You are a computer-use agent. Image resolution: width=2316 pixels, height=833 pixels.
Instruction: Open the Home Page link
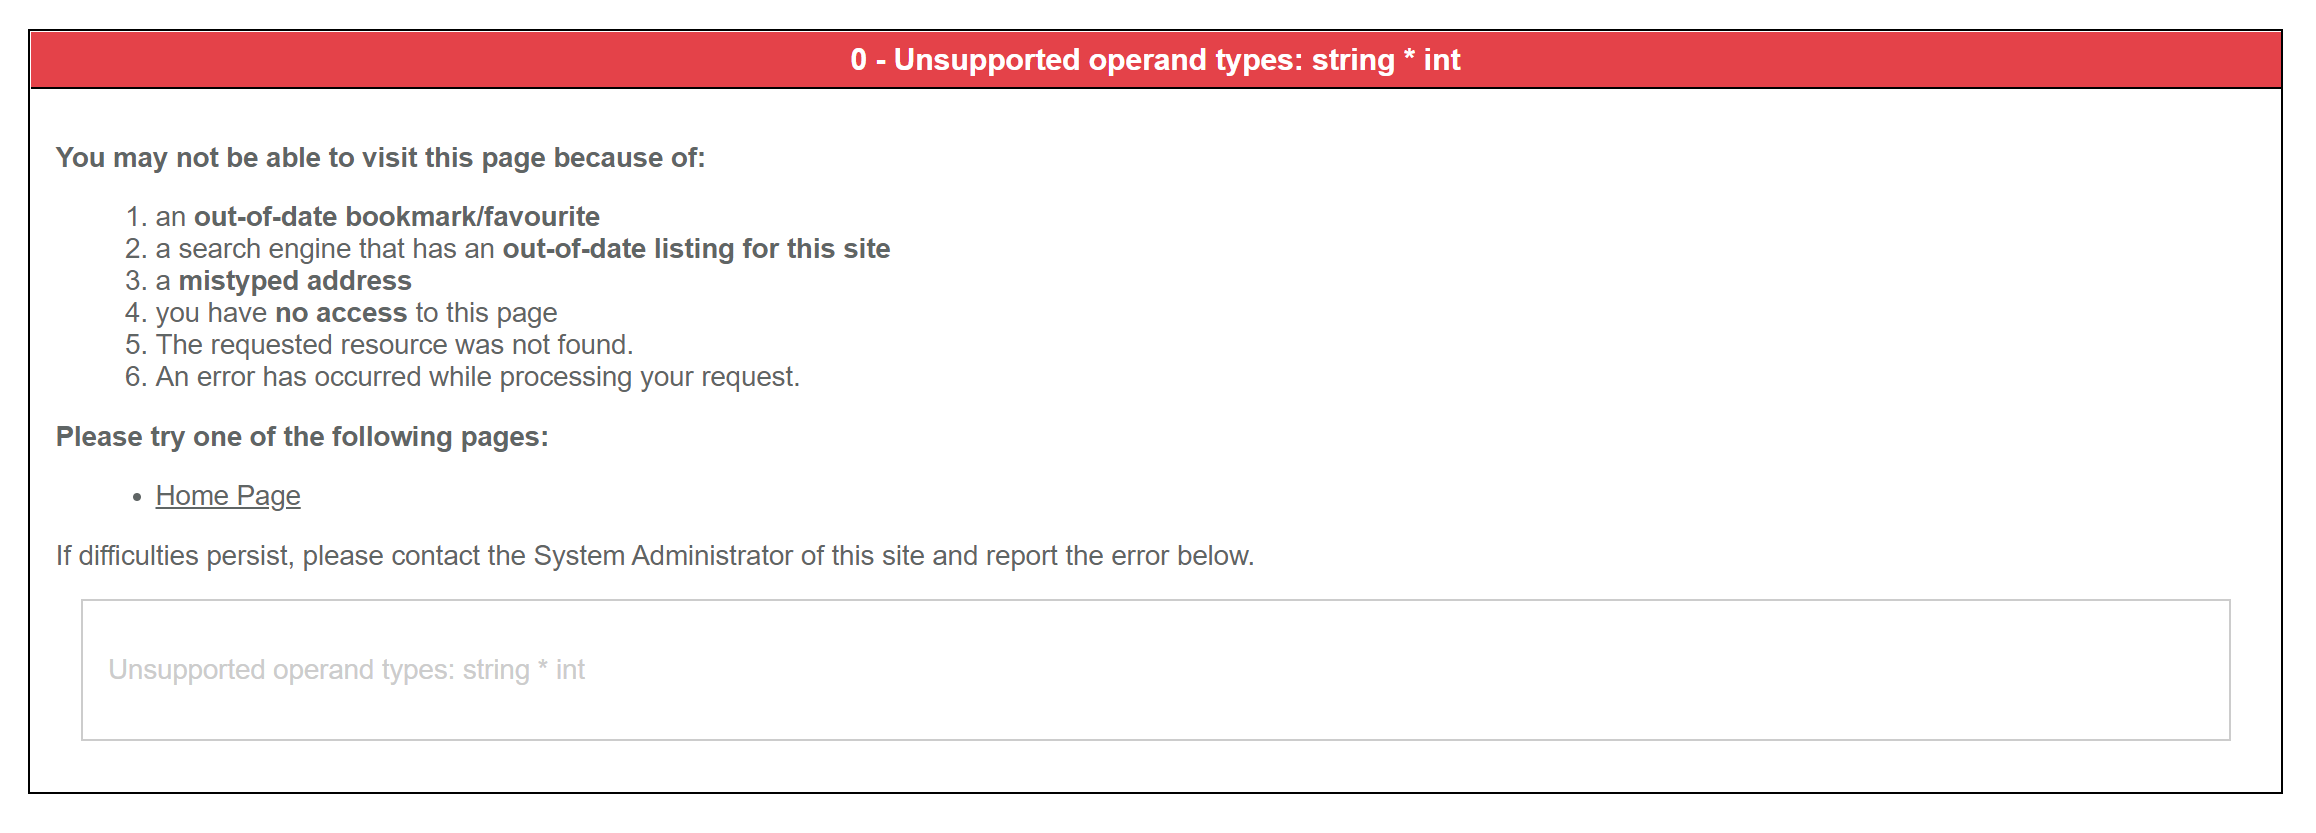point(228,496)
